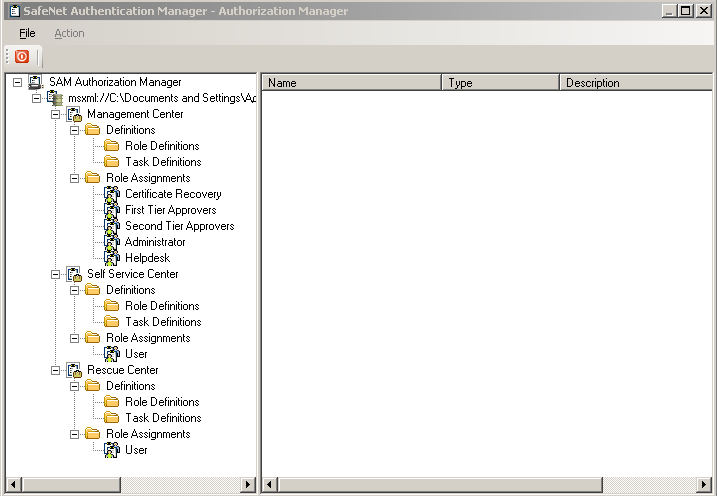The image size is (717, 496).
Task: Click the First Tier Approvers role icon
Action: click(112, 210)
